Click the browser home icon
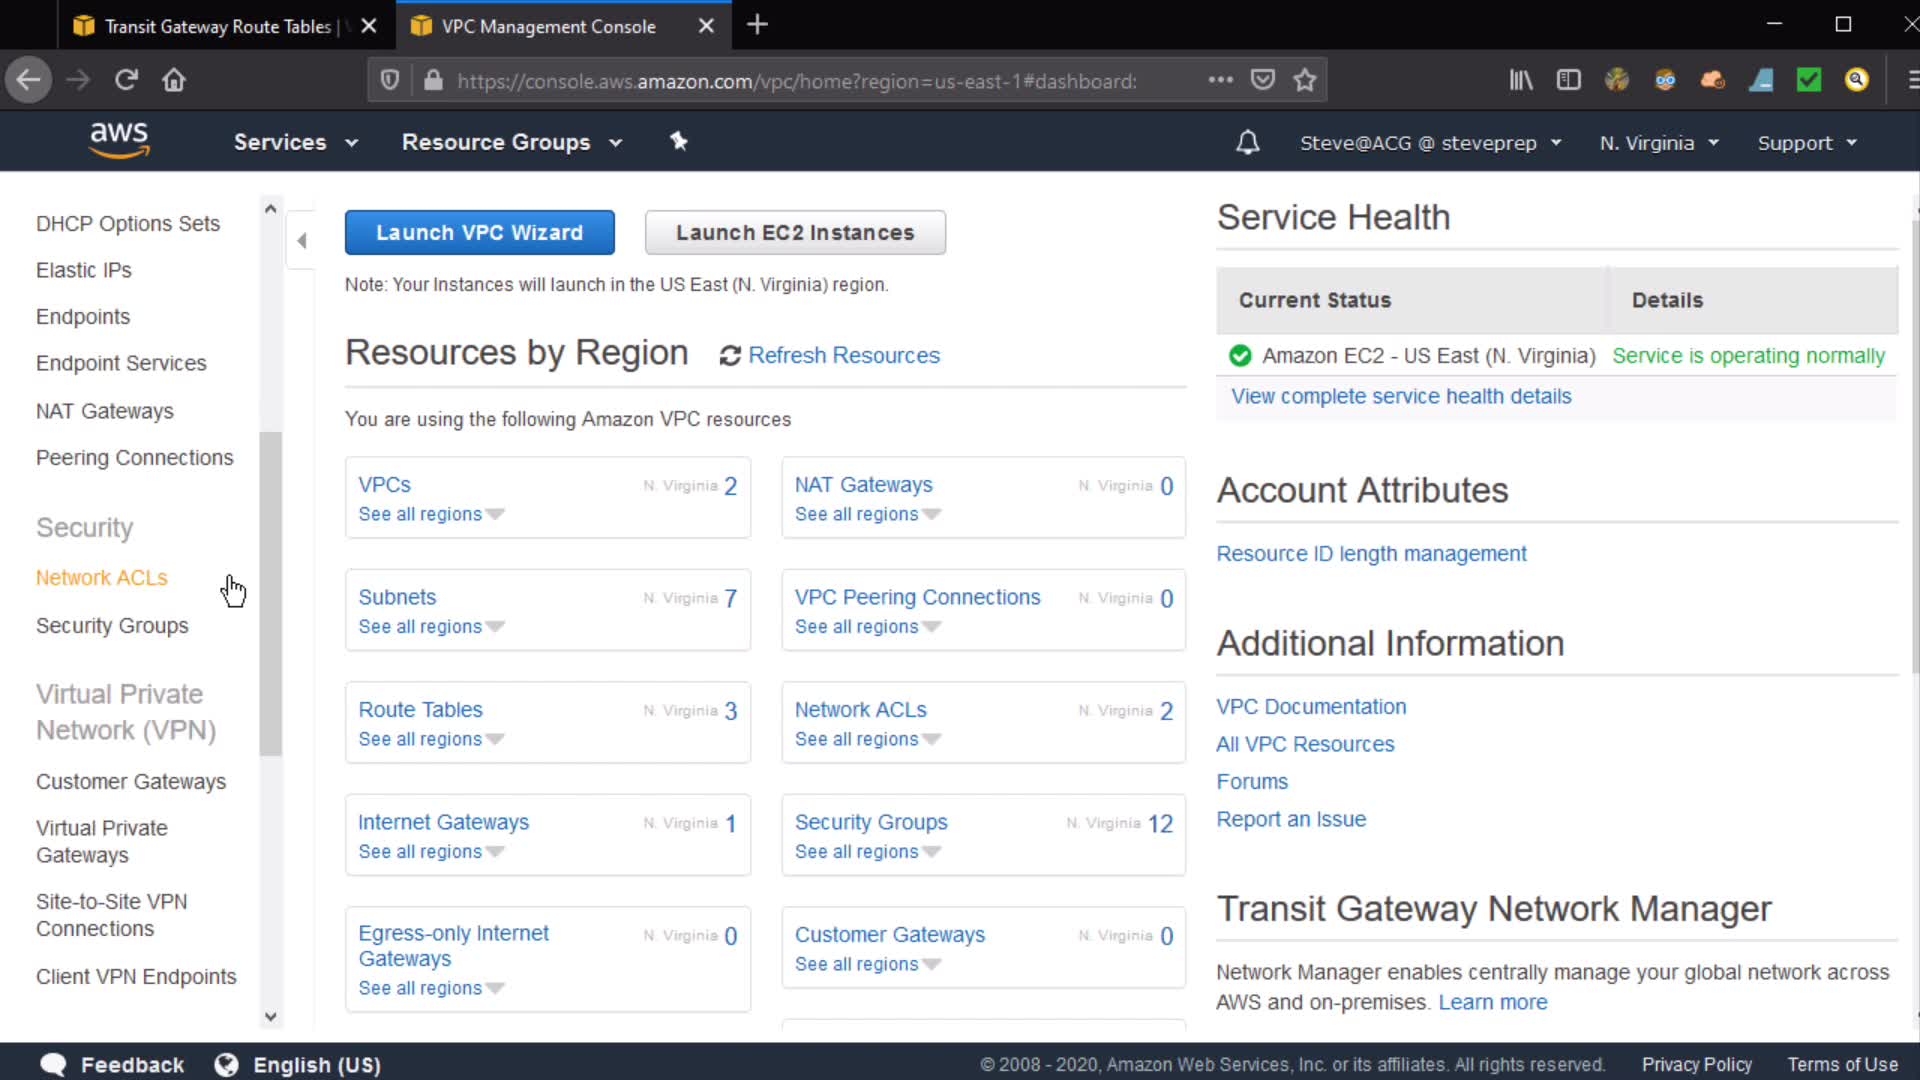 174,80
